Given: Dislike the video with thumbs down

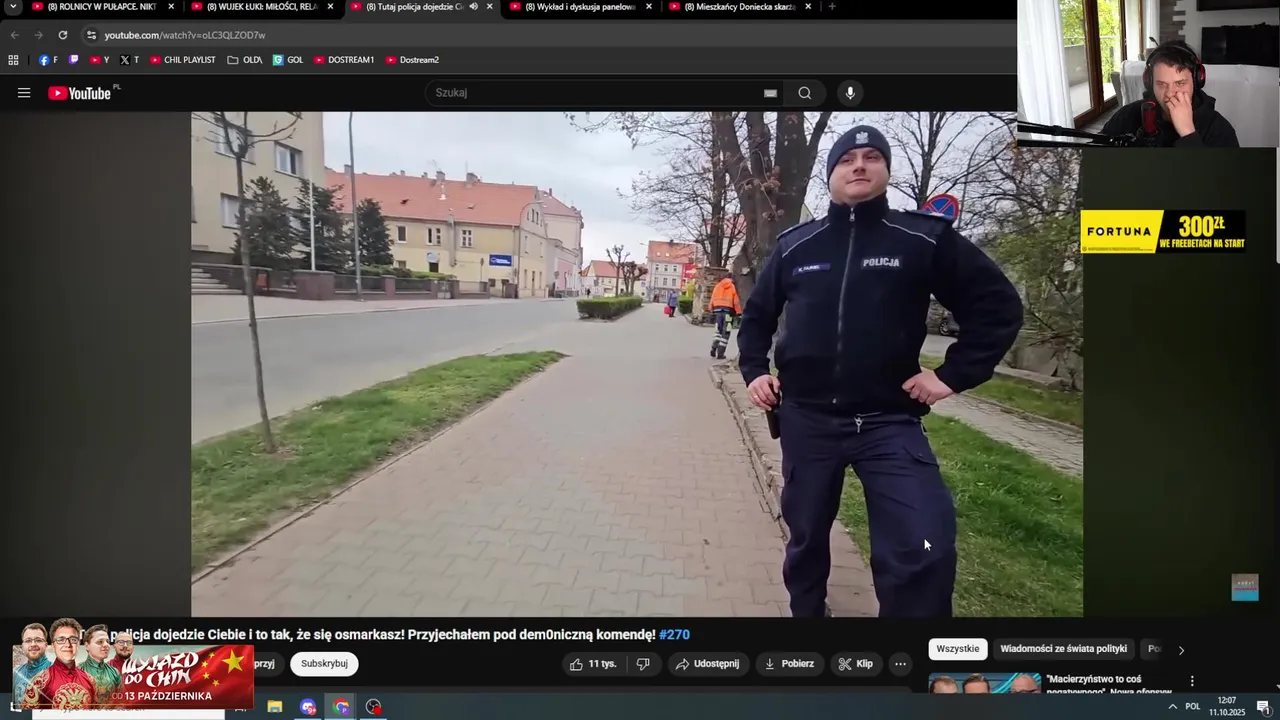Looking at the screenshot, I should 643,664.
